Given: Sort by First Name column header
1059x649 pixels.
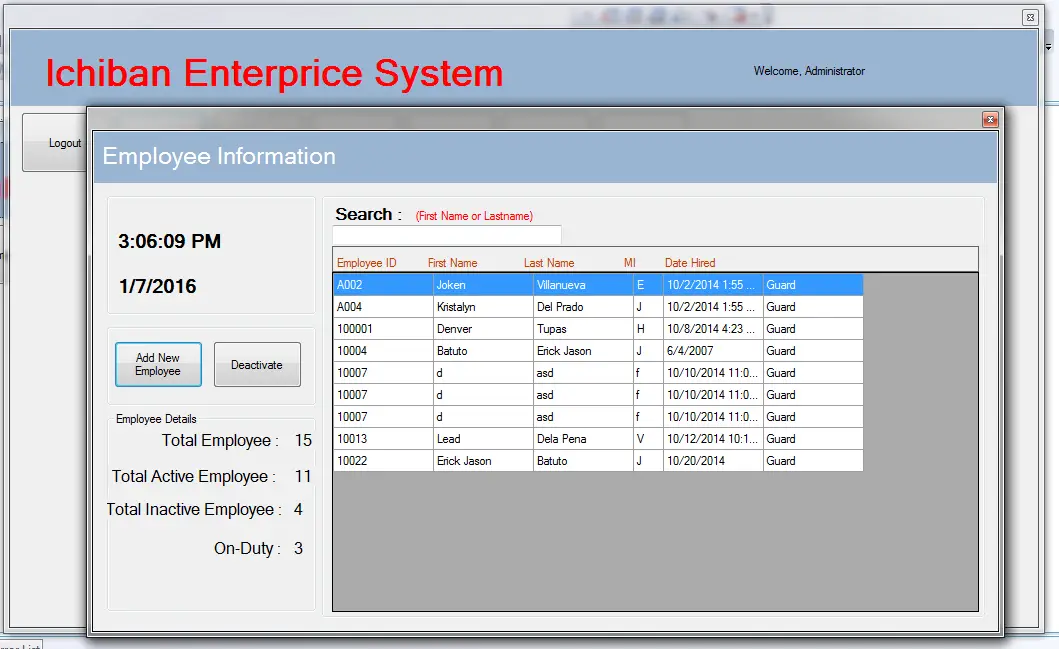Looking at the screenshot, I should tap(453, 263).
